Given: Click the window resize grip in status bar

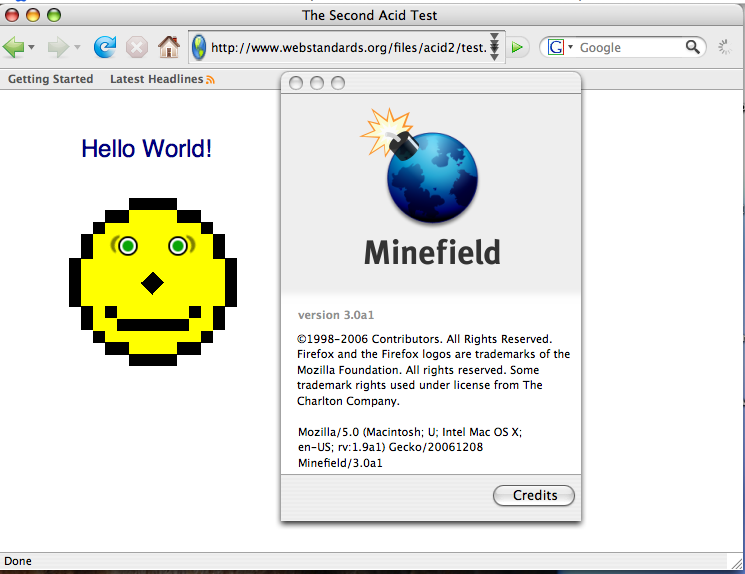Looking at the screenshot, I should click(x=736, y=562).
